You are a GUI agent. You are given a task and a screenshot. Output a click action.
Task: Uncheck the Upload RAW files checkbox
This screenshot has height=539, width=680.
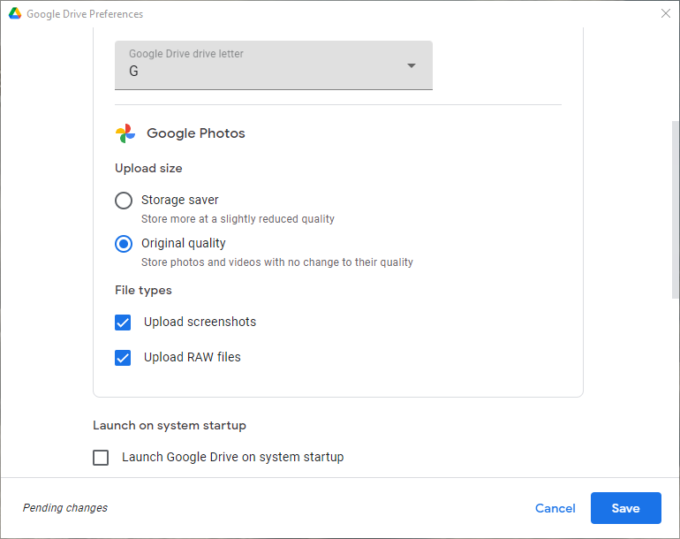(123, 358)
